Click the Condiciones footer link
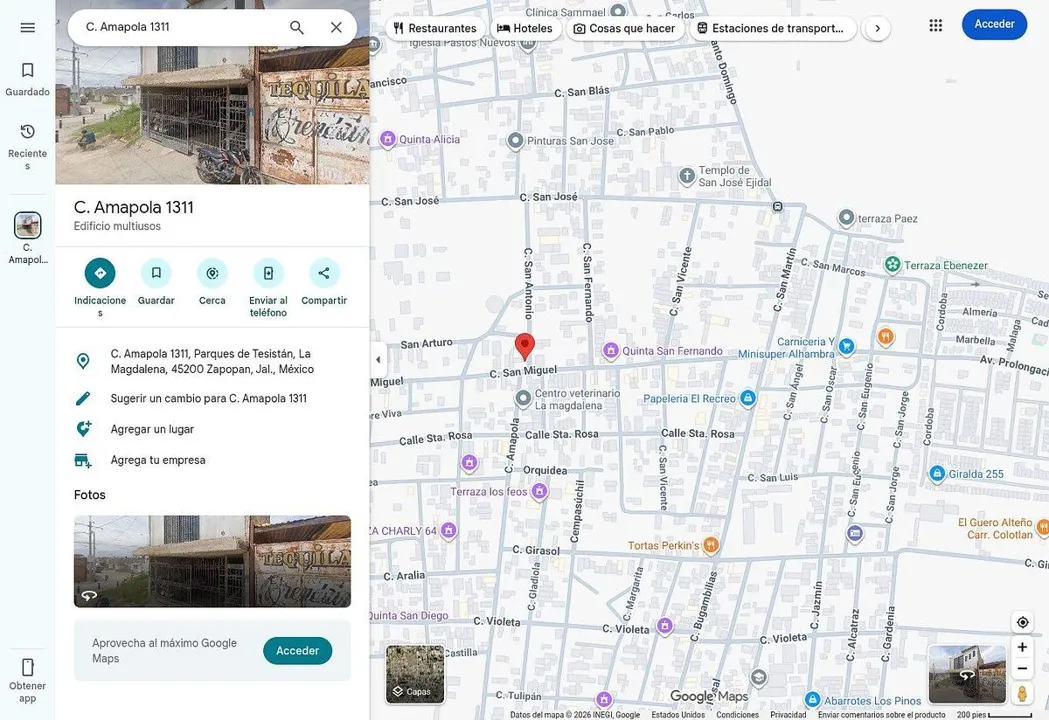1049x720 pixels. pyautogui.click(x=737, y=715)
